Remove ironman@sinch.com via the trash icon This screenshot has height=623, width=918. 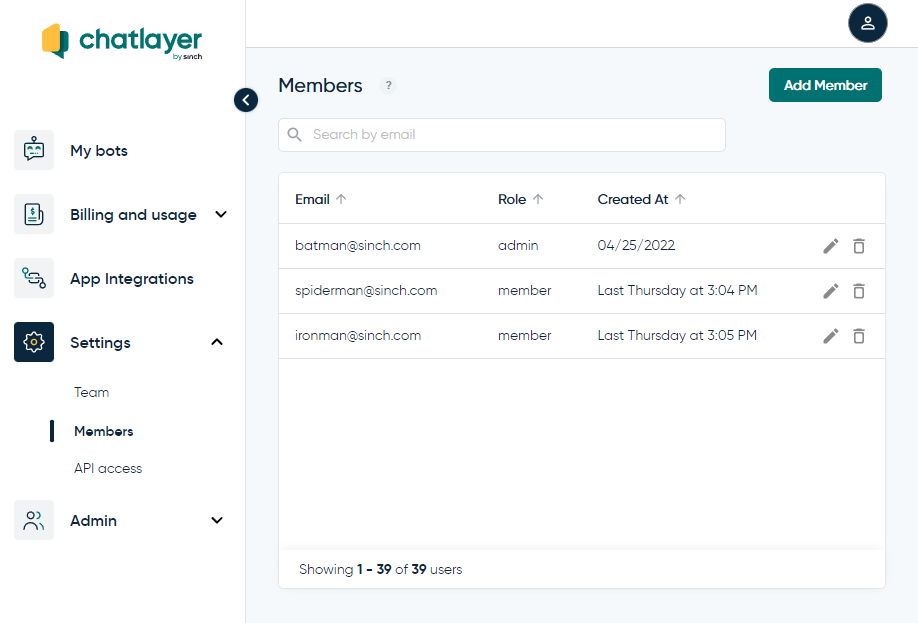point(858,336)
